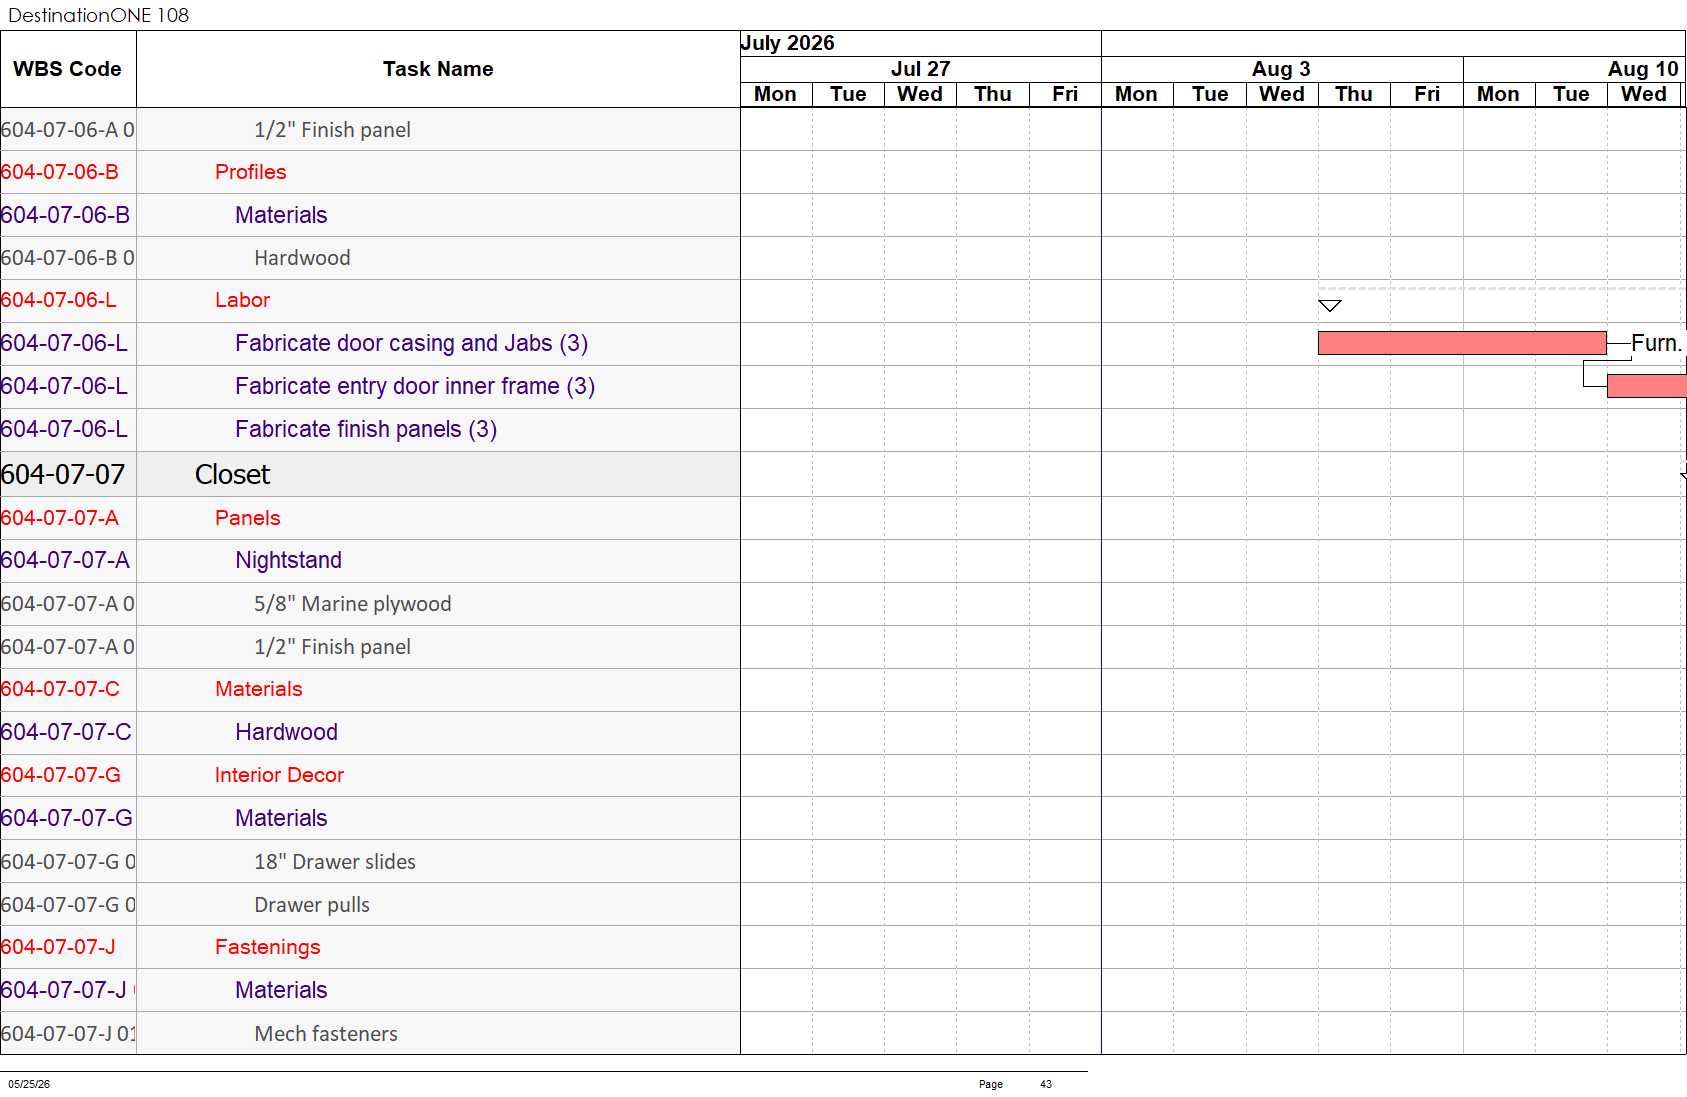
Task: Click the red Fabricate entry door inner frame bar
Action: click(1647, 386)
